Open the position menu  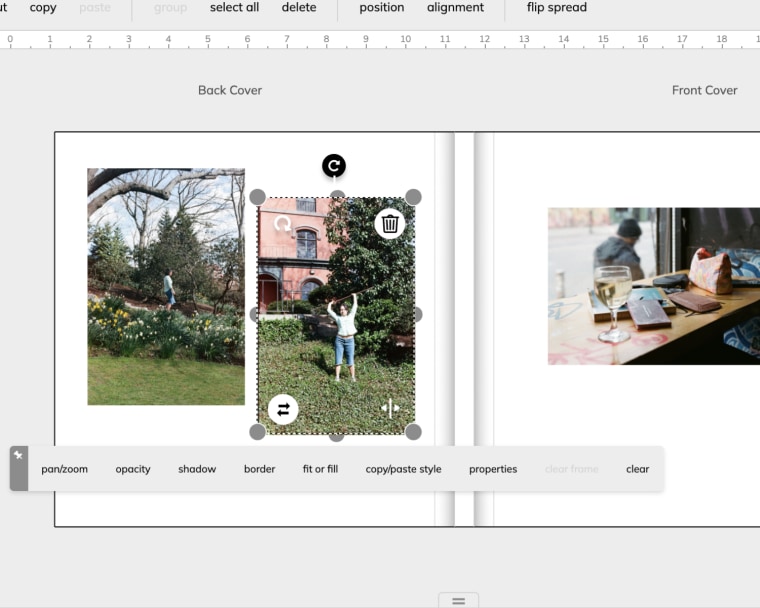pos(381,8)
